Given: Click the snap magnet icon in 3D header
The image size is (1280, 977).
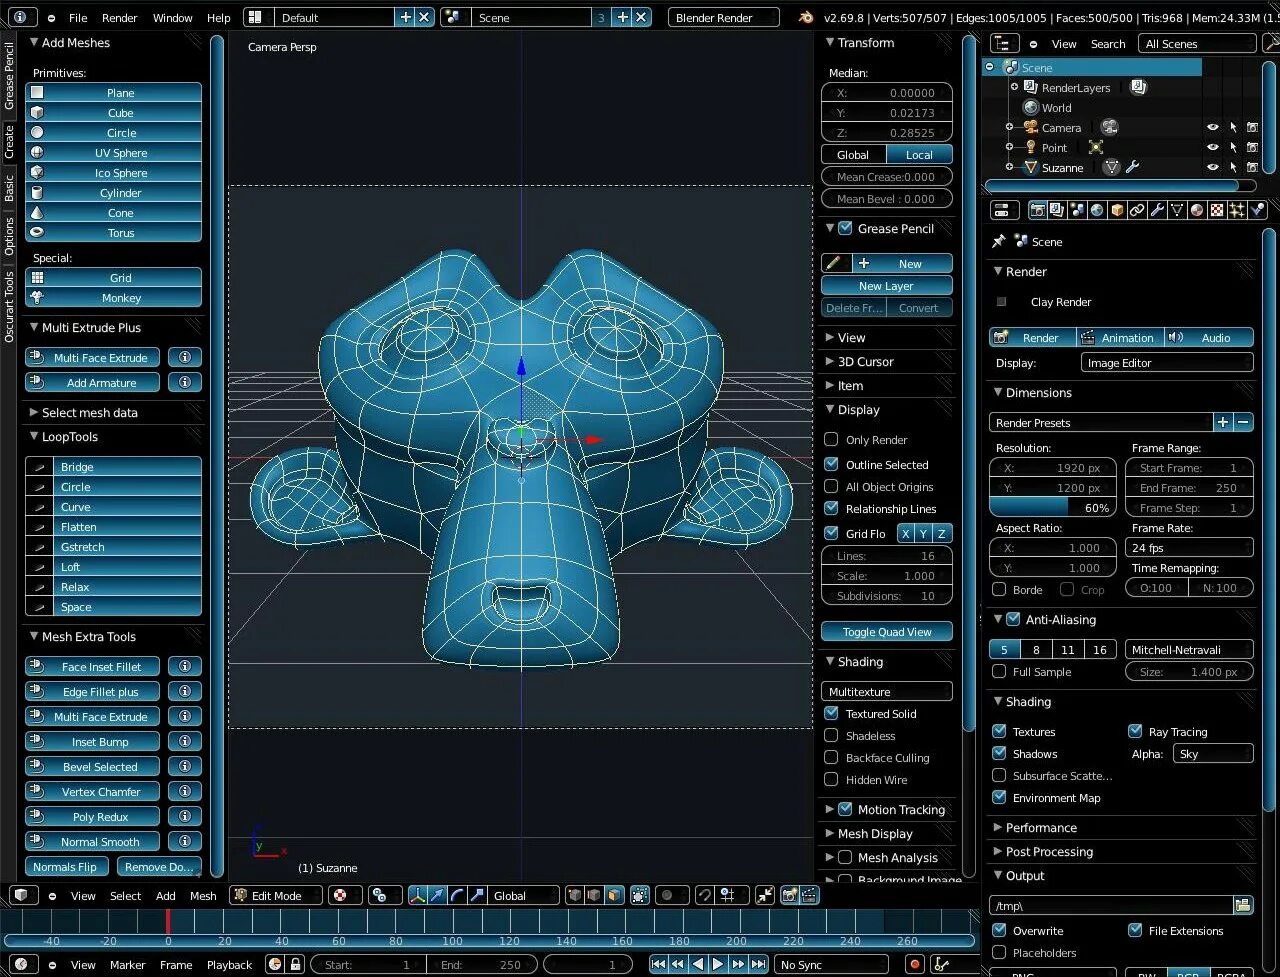Looking at the screenshot, I should (x=705, y=895).
